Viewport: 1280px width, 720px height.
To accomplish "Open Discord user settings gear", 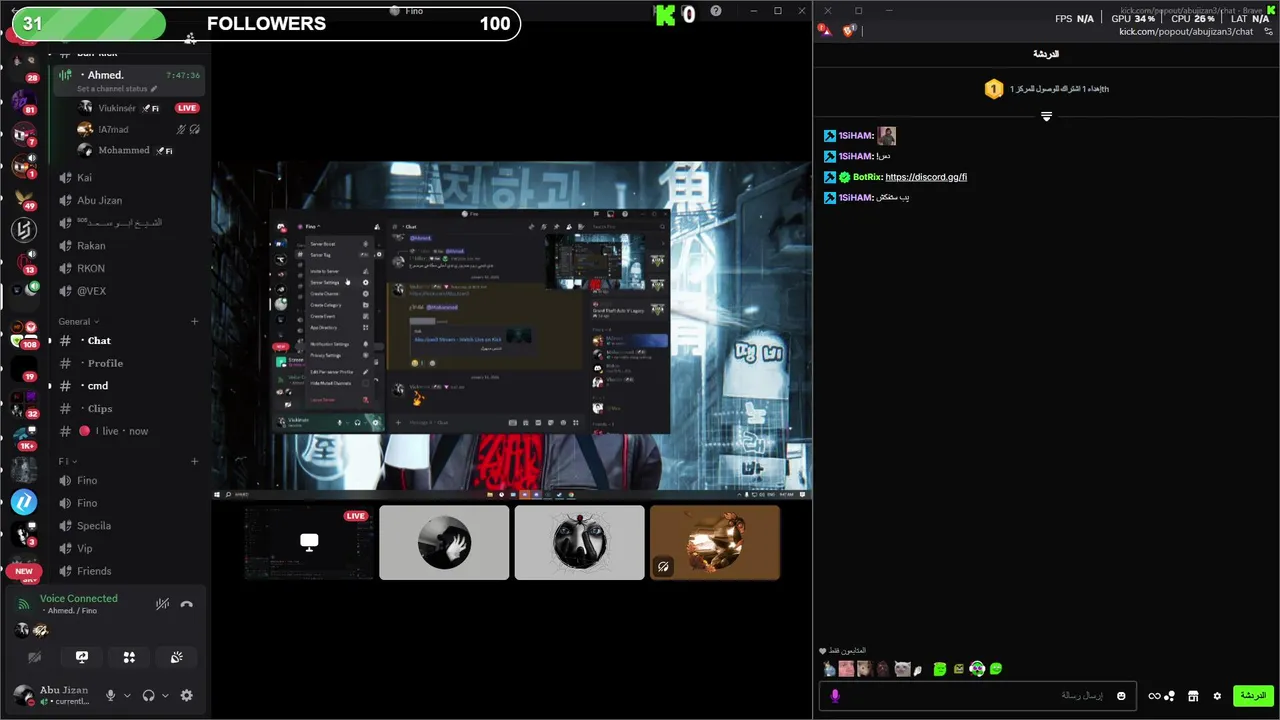I will (186, 695).
